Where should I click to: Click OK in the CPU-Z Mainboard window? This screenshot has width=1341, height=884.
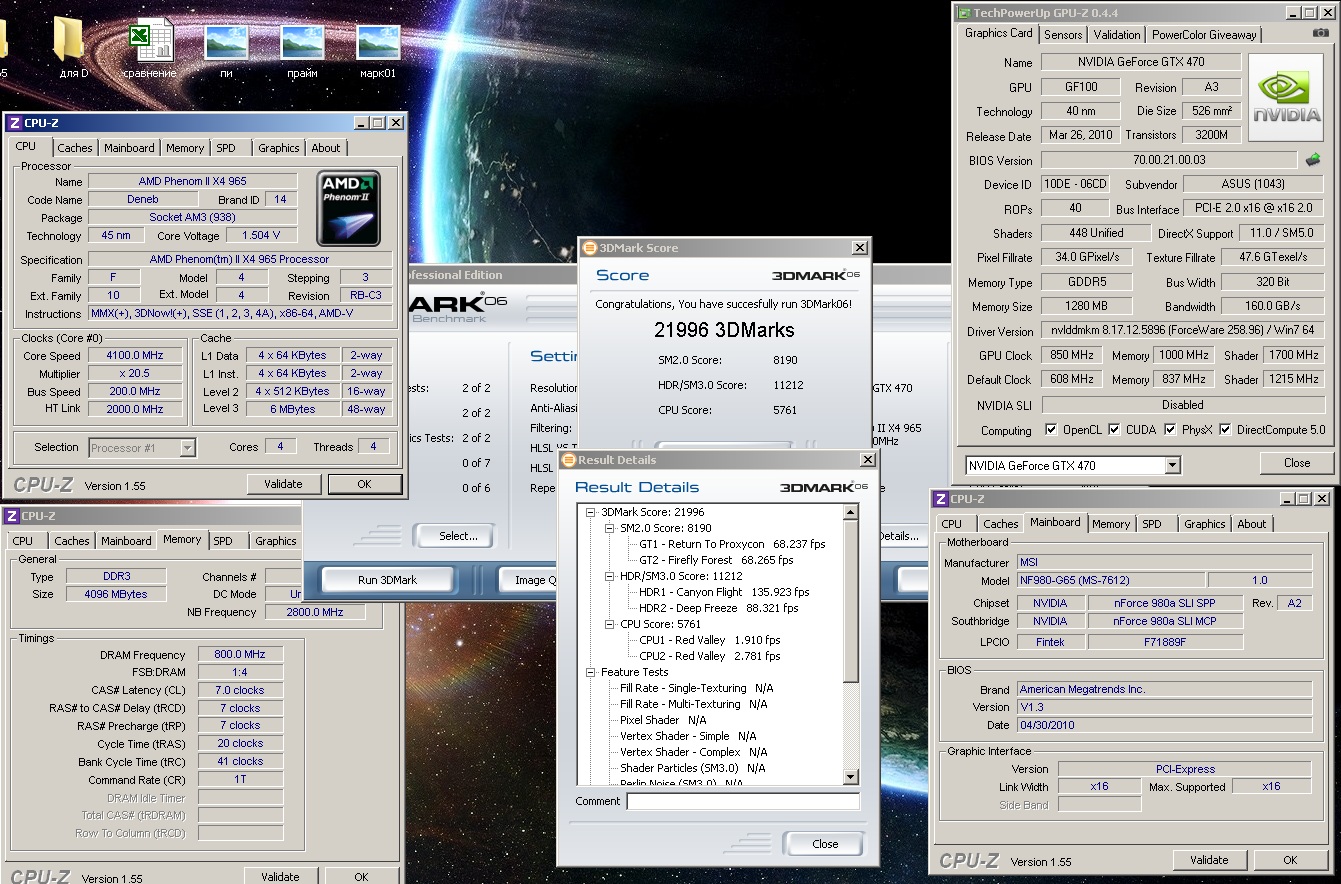(x=1290, y=860)
